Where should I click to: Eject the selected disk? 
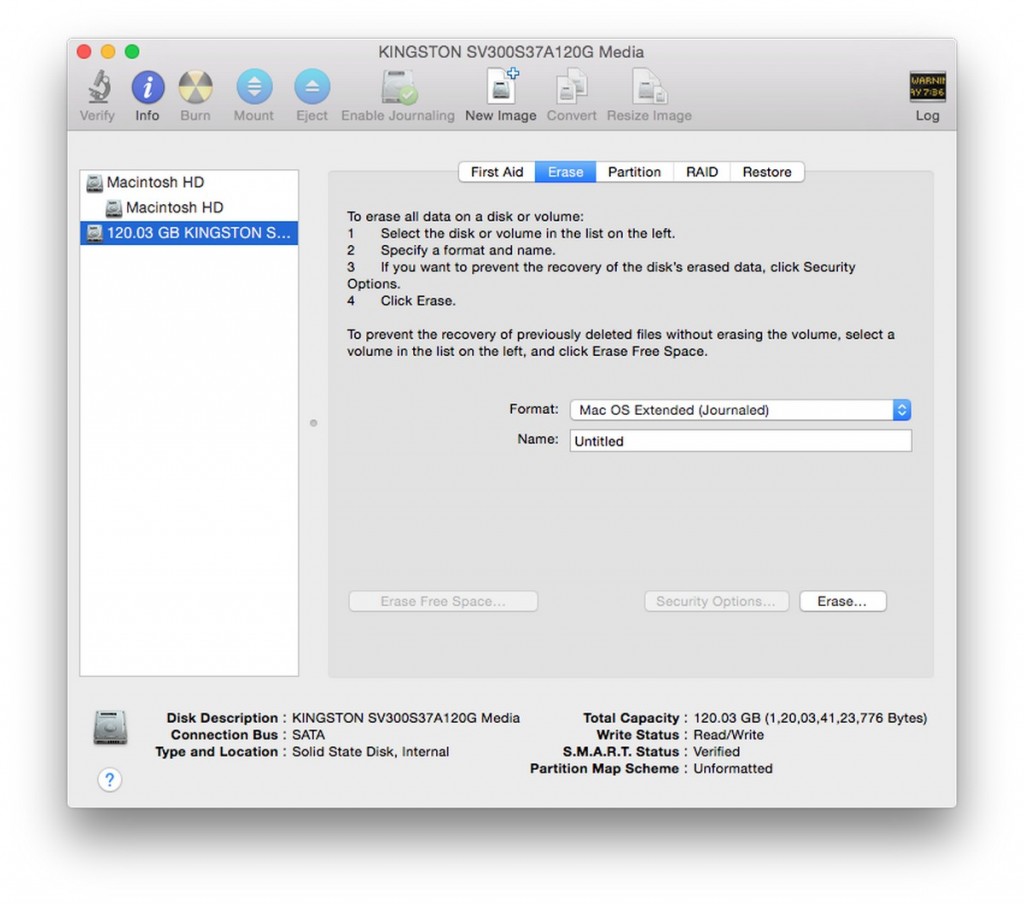(311, 89)
